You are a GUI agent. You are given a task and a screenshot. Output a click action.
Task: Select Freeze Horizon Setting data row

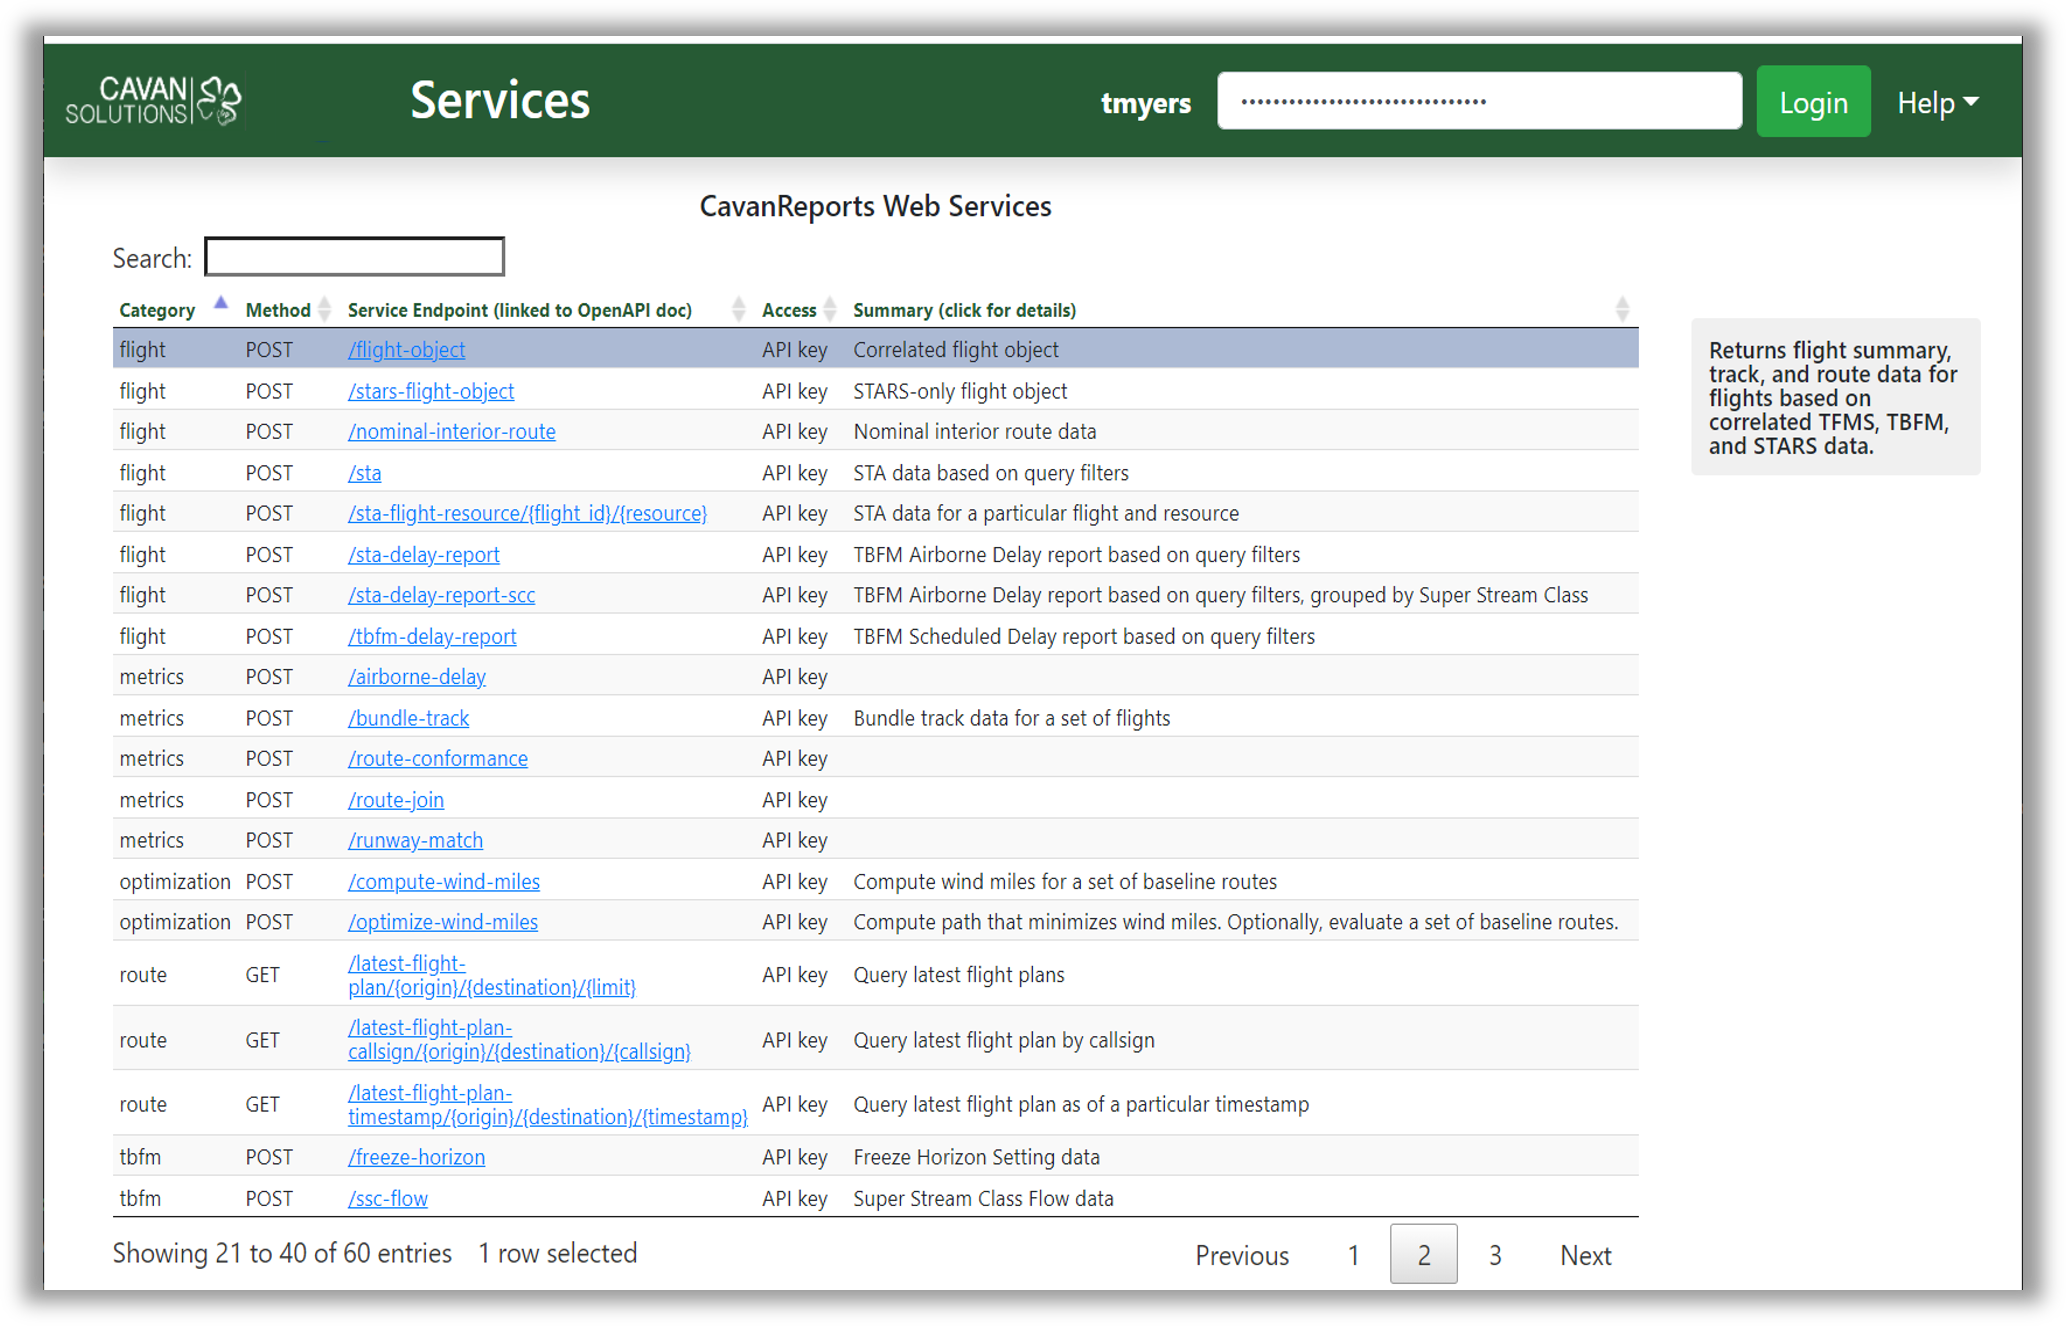tap(976, 1157)
